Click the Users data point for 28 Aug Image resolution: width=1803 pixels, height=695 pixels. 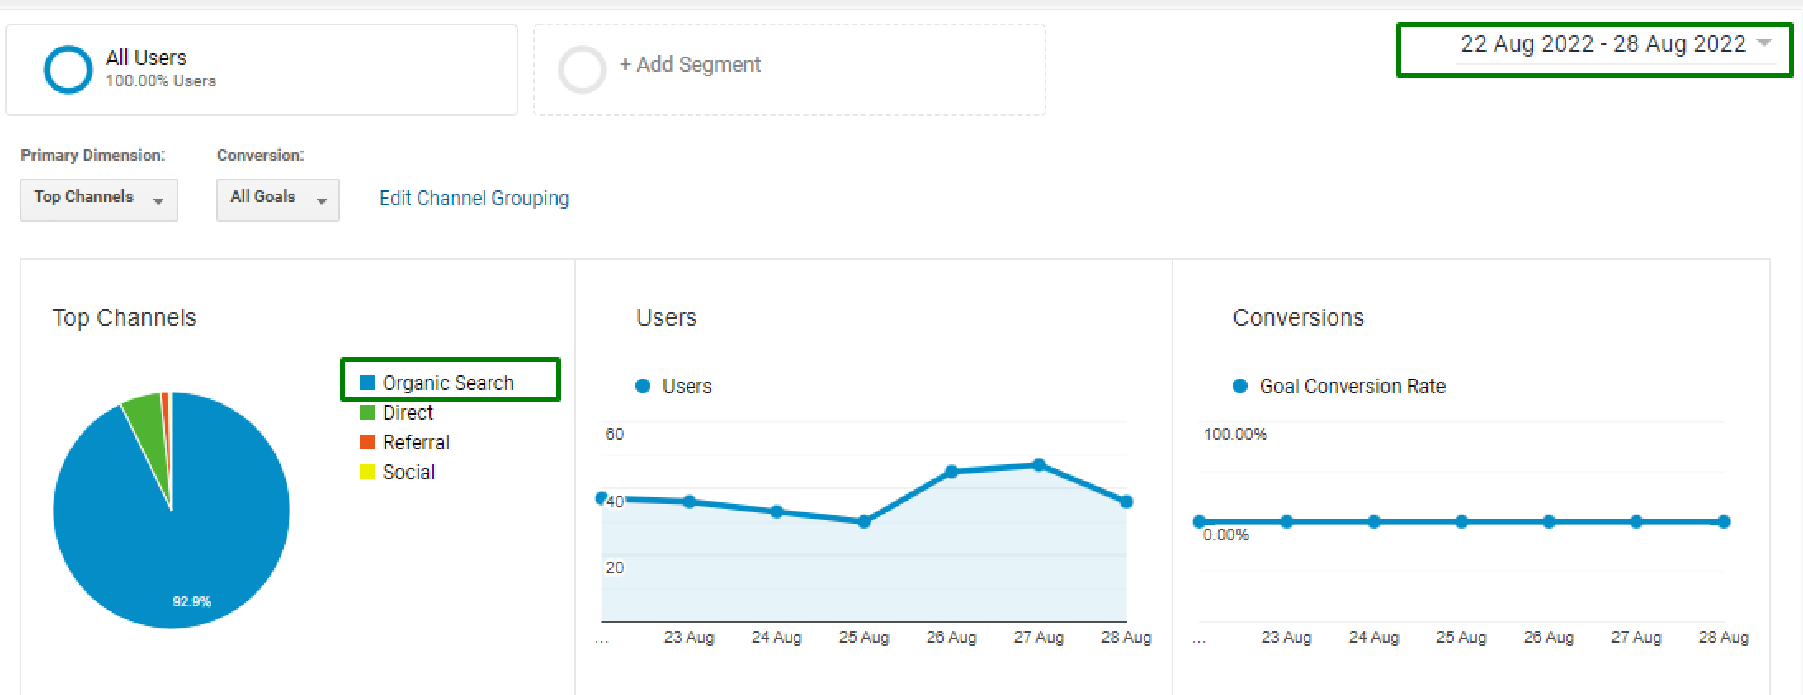pos(1126,502)
